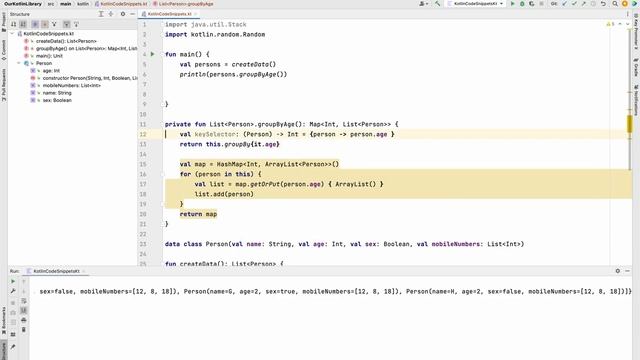This screenshot has height=360, width=640.
Task: Toggle Show Properties in Structure toolbar
Action: [x=35, y=24]
